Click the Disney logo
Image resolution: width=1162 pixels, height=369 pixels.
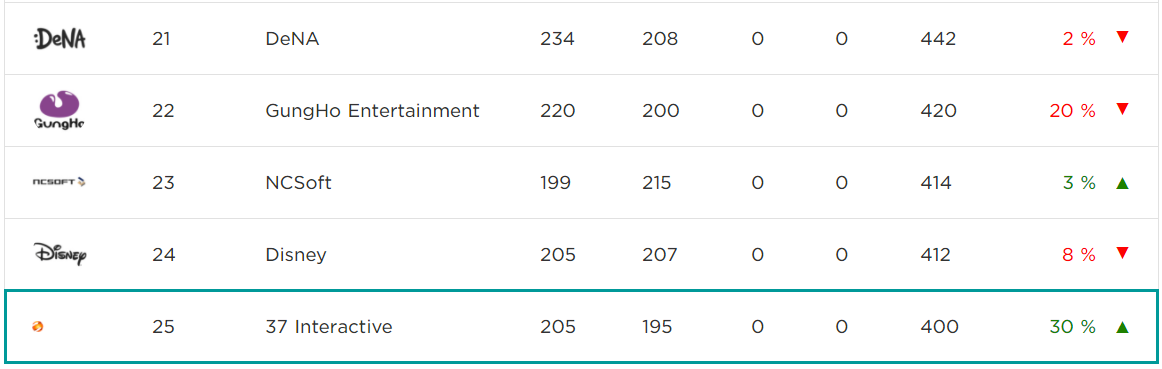[60, 254]
